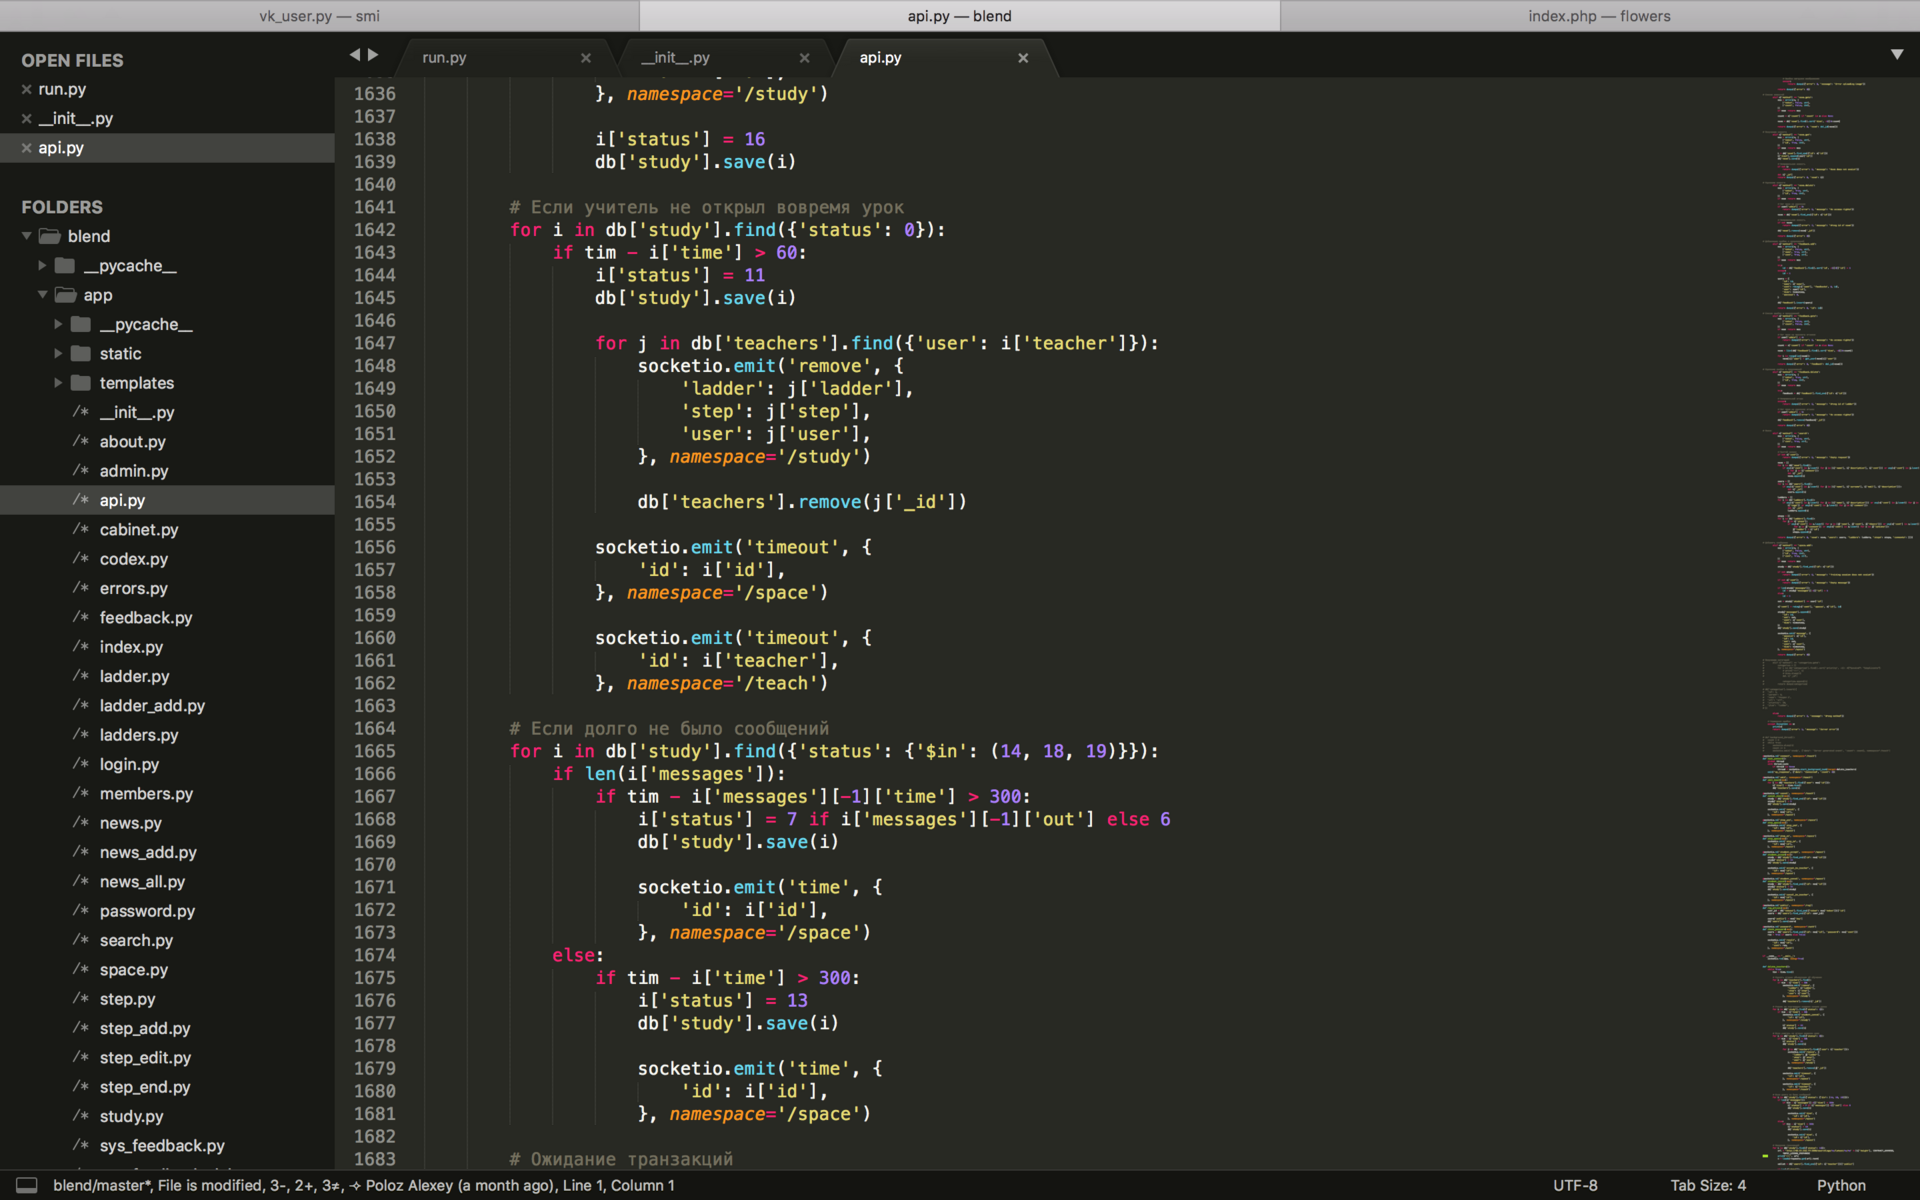Collapse the app folder
Screen dimensions: 1920x1200
point(42,295)
